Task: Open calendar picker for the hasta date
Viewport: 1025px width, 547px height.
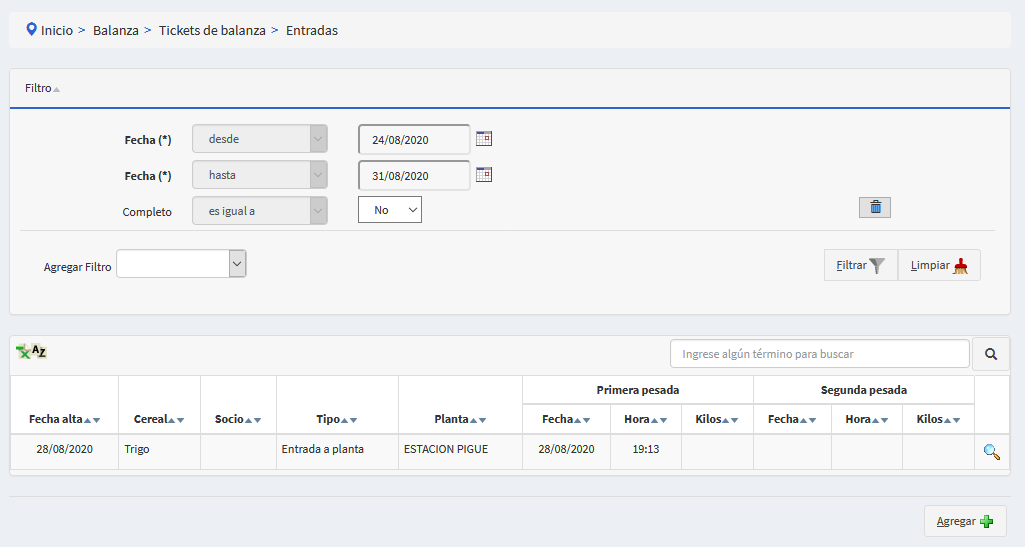Action: (484, 175)
